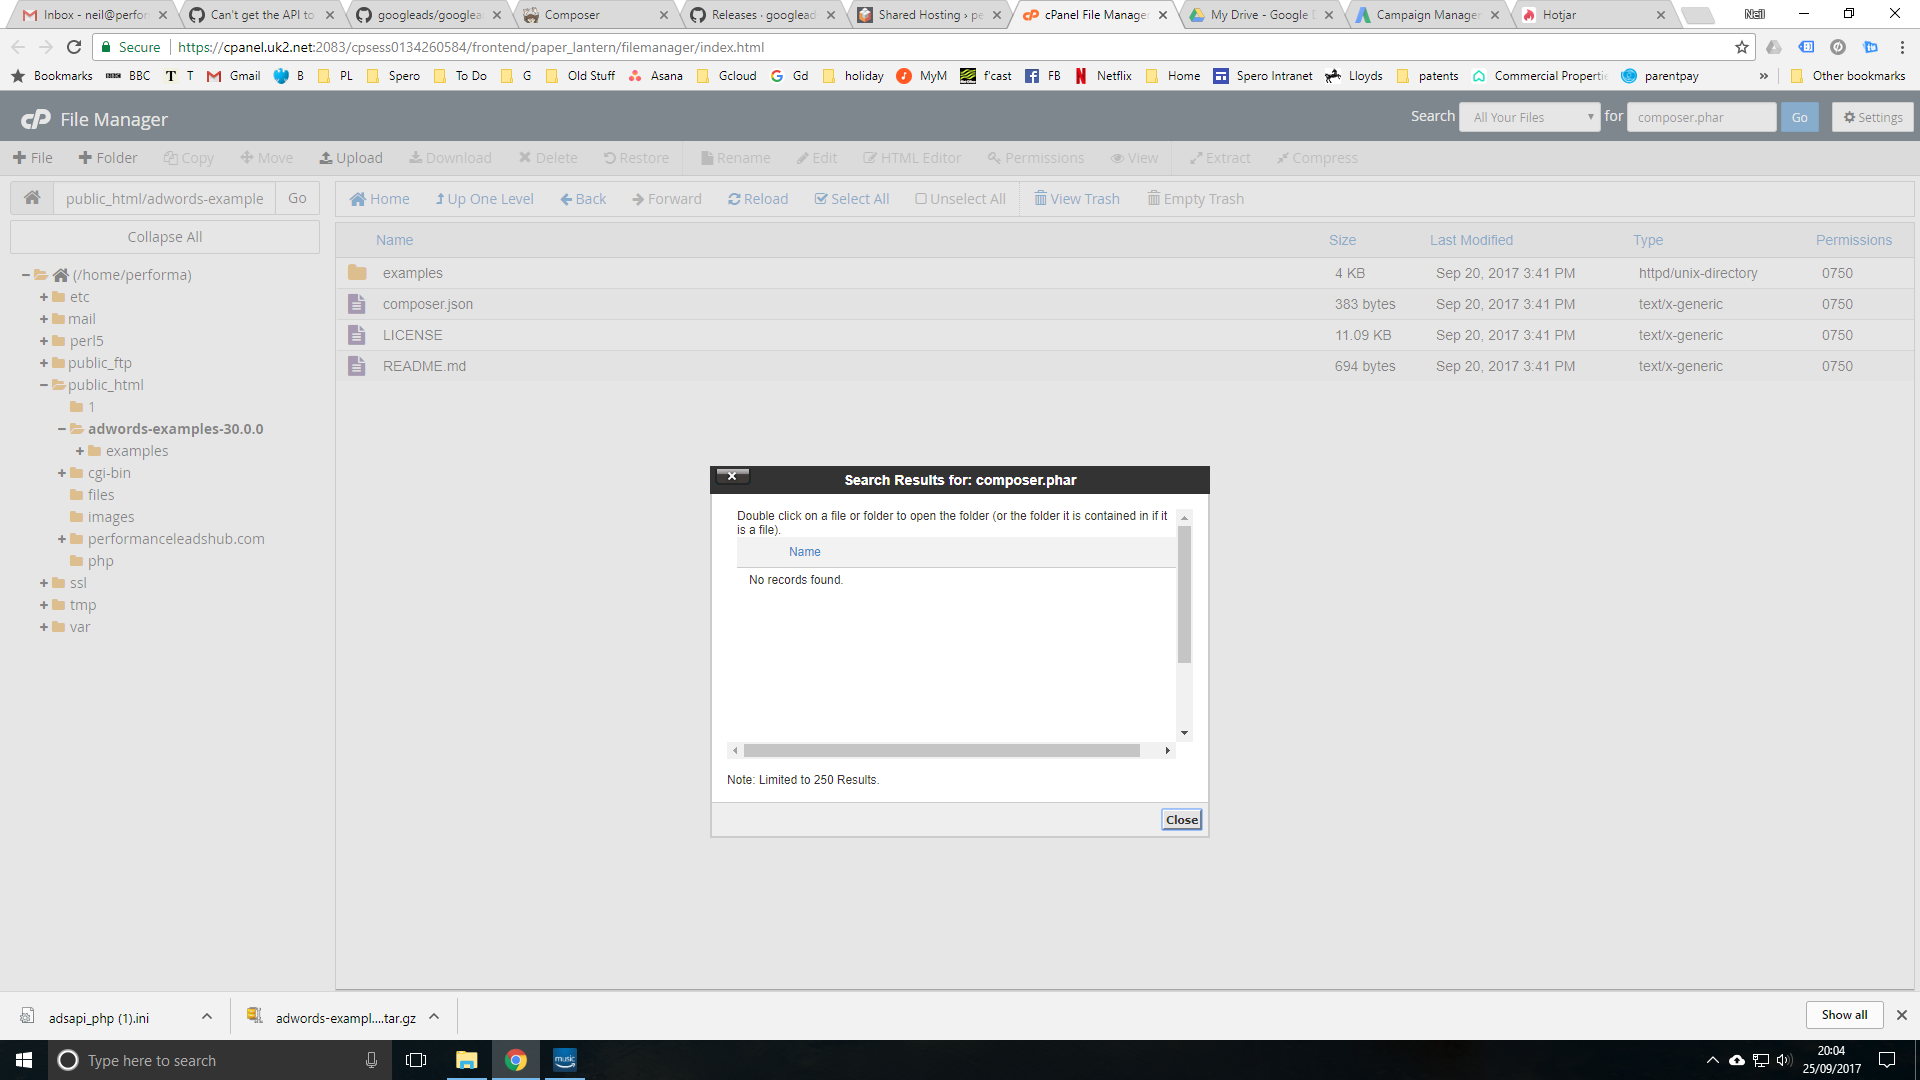The image size is (1920, 1080).
Task: Empty the Trash
Action: click(x=1195, y=198)
